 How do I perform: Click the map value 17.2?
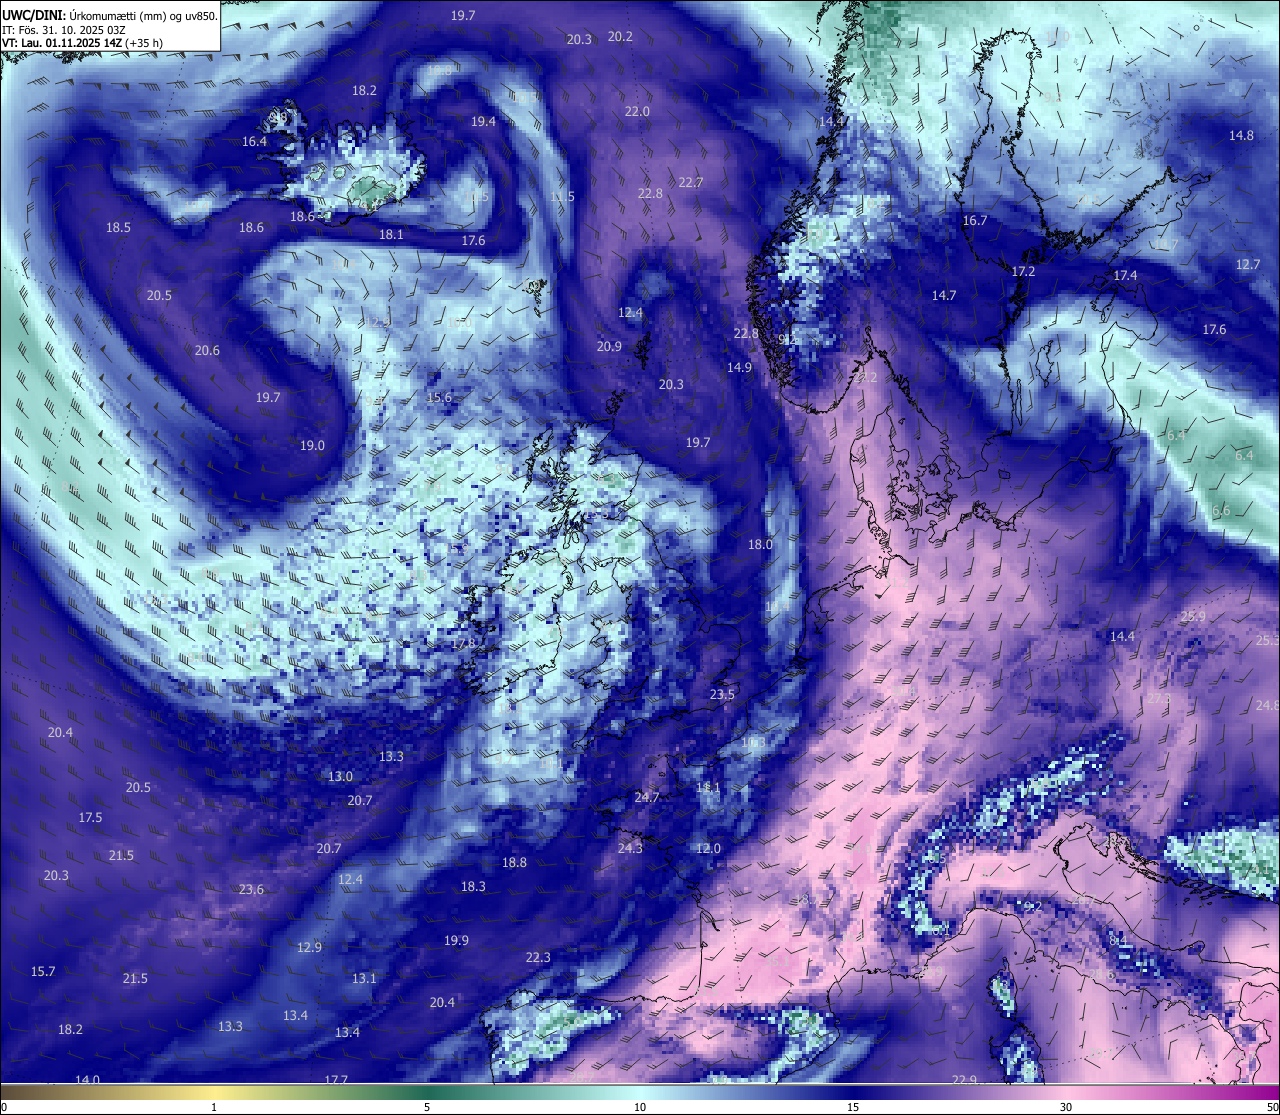1023,271
